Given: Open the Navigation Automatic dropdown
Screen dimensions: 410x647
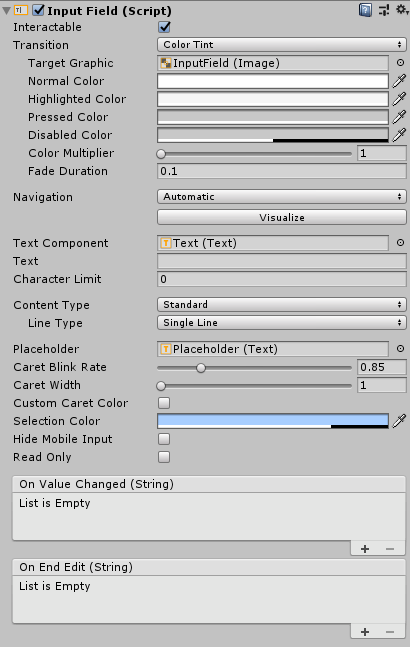Looking at the screenshot, I should [282, 197].
